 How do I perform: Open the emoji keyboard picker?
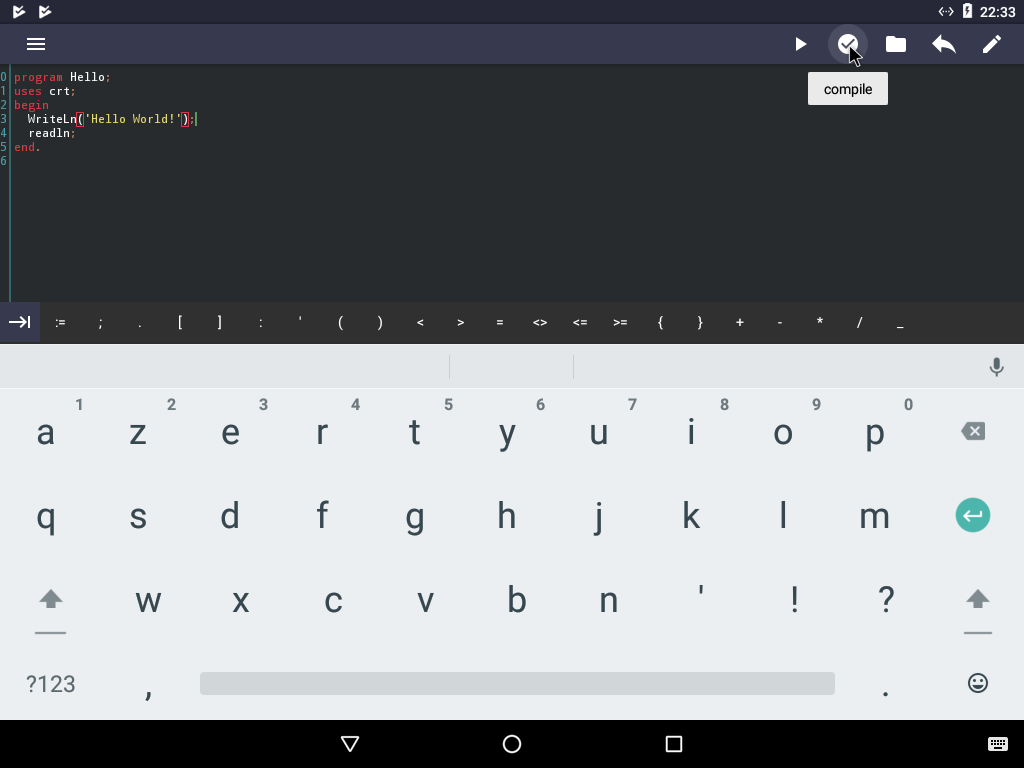coord(977,683)
